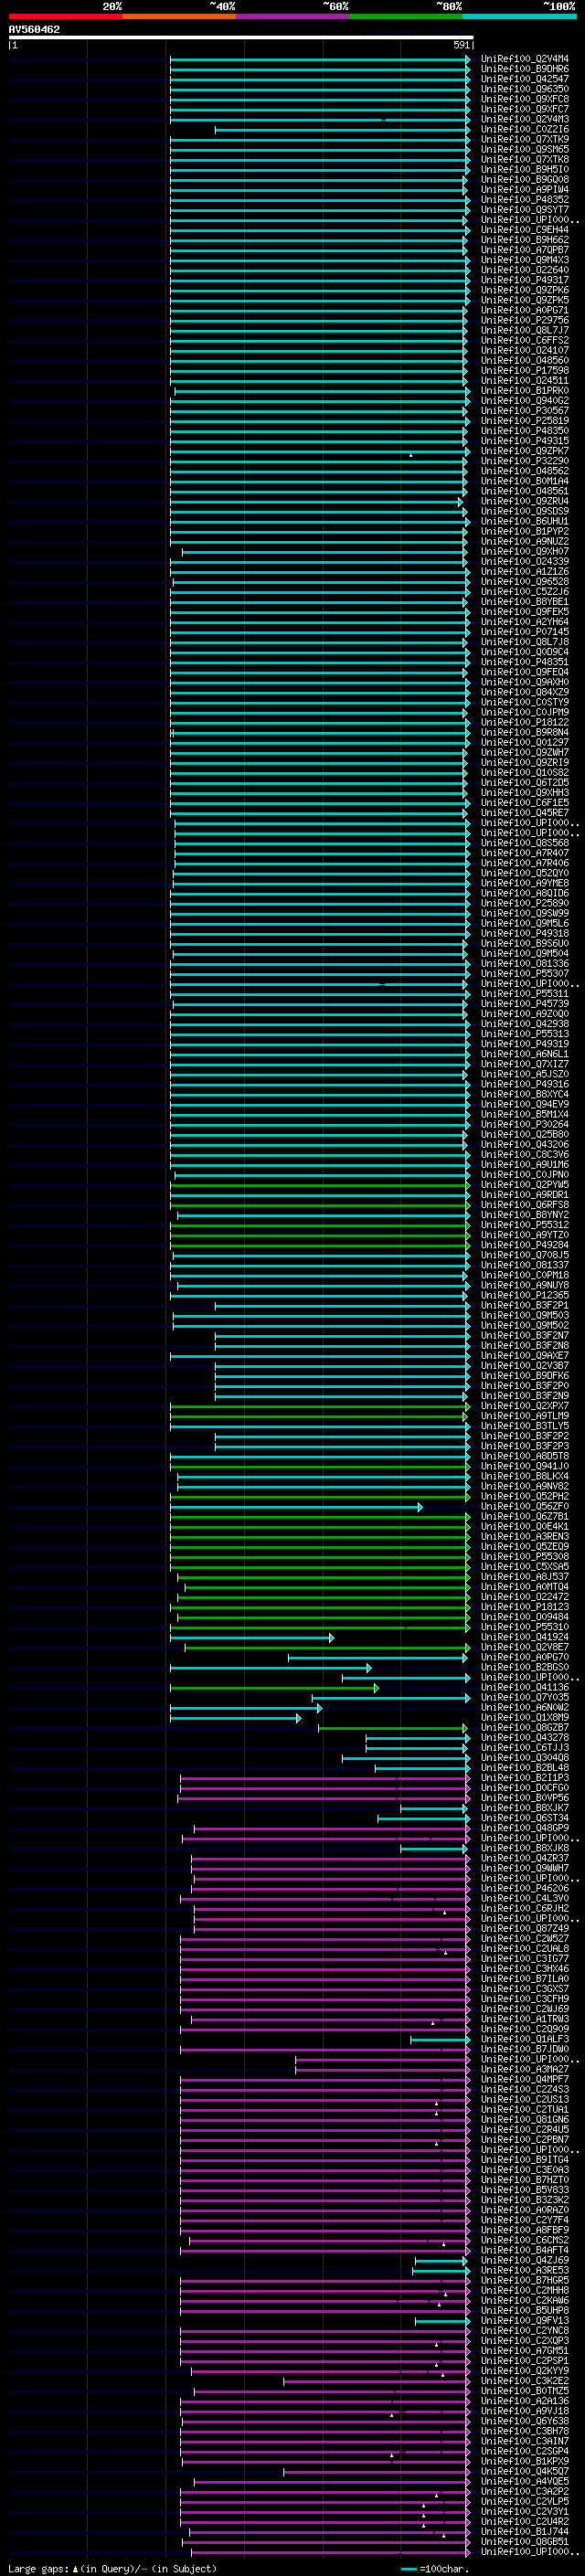Viewport: 585px width, 2576px height.
Task: Click UniRef100_A0MTQ4 hit label
Action: (x=525, y=1586)
